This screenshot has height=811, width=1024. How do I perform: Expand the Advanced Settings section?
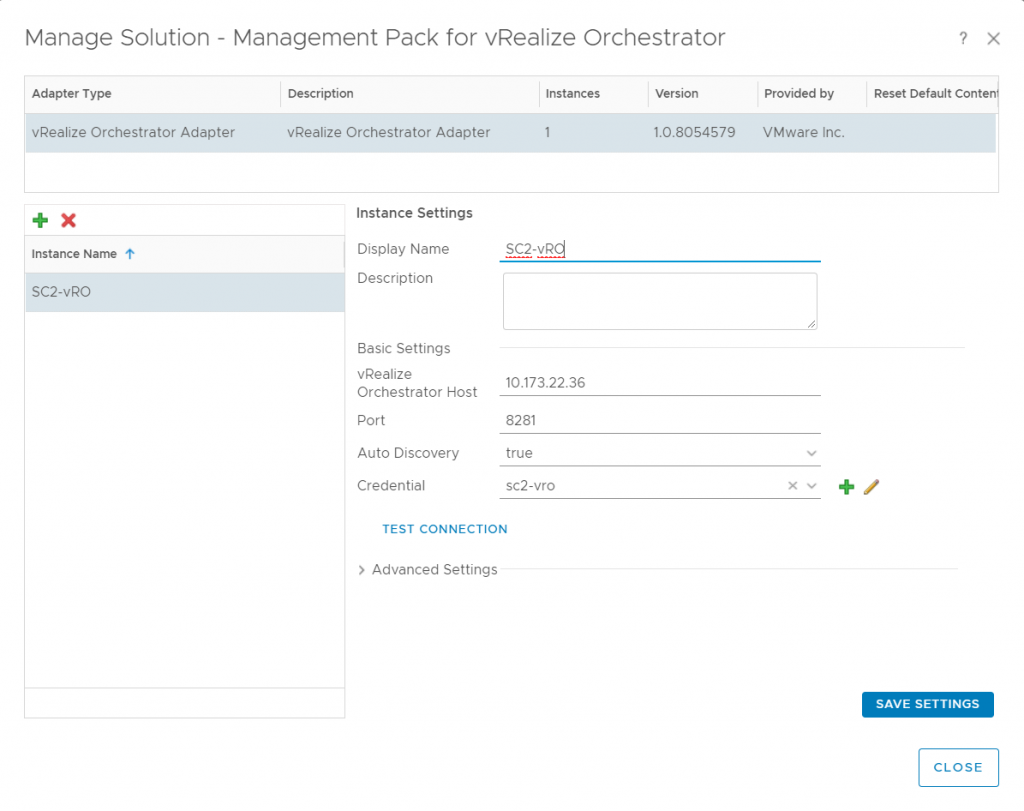(x=362, y=570)
